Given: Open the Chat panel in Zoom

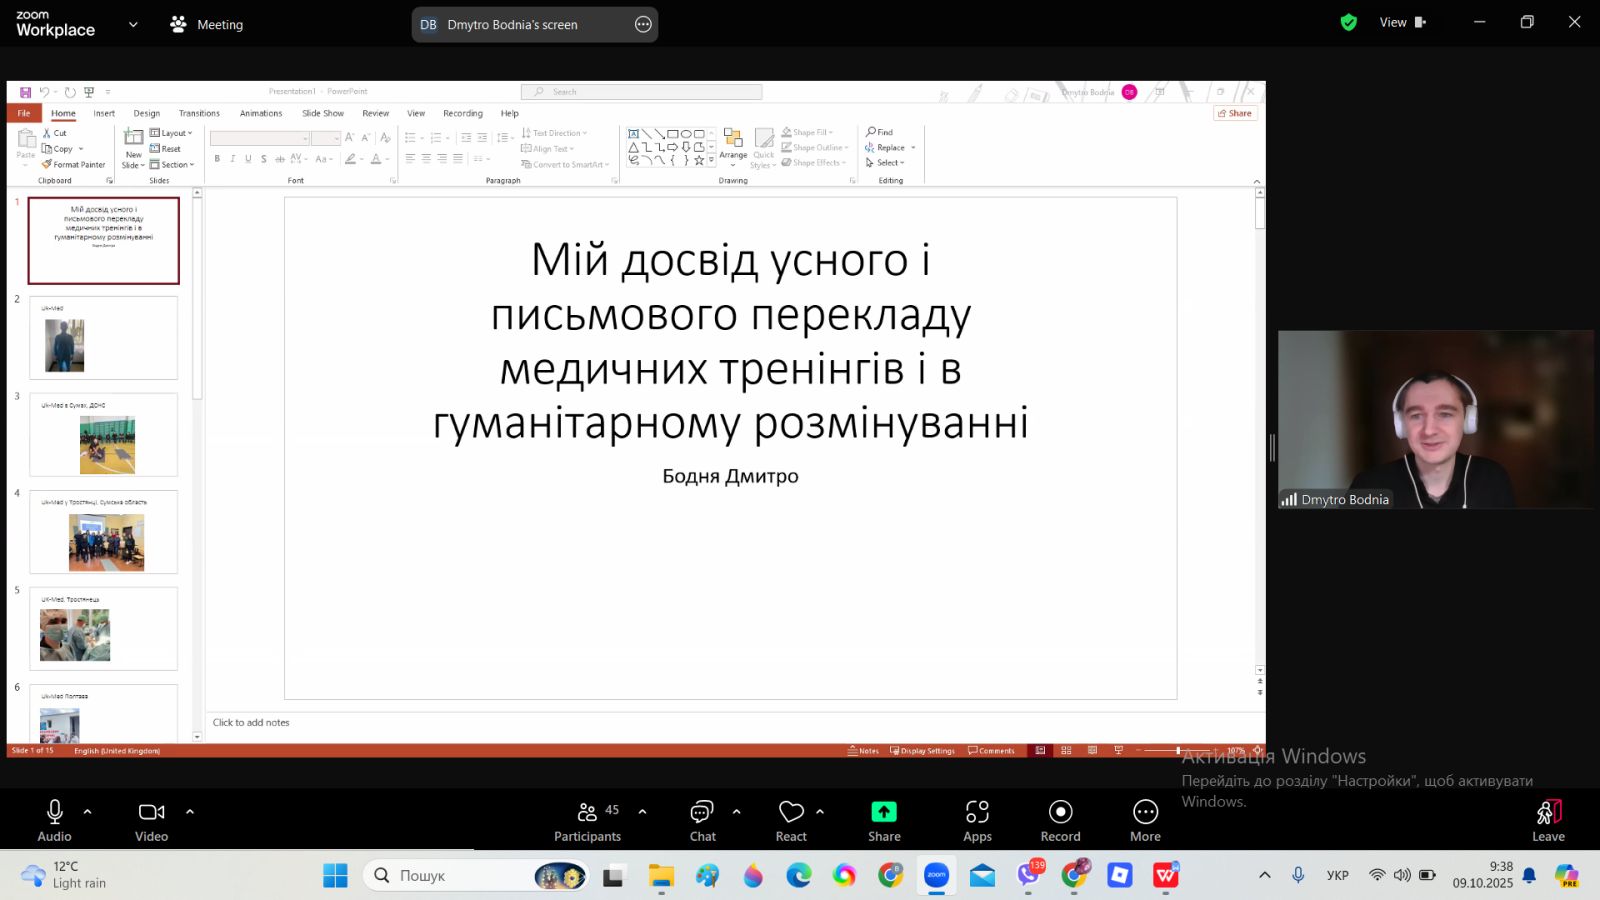Looking at the screenshot, I should click(x=702, y=818).
